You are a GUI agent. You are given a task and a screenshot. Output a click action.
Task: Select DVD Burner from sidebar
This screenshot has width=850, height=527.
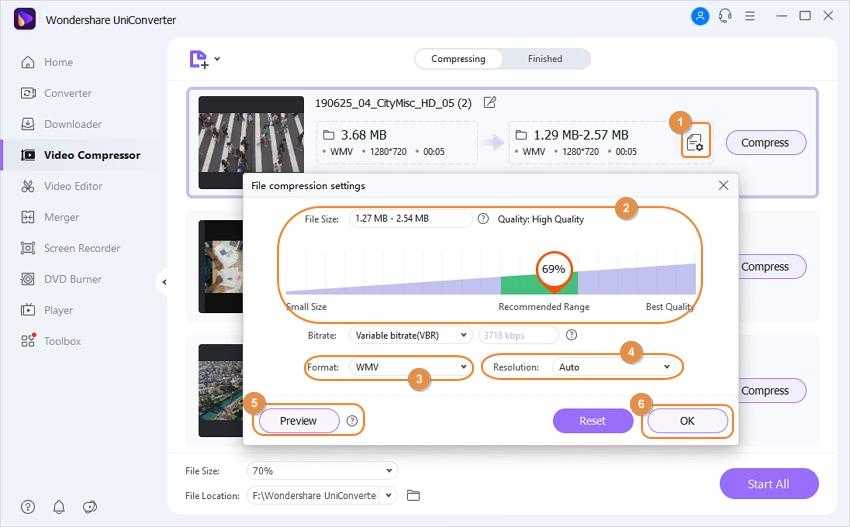pos(72,279)
